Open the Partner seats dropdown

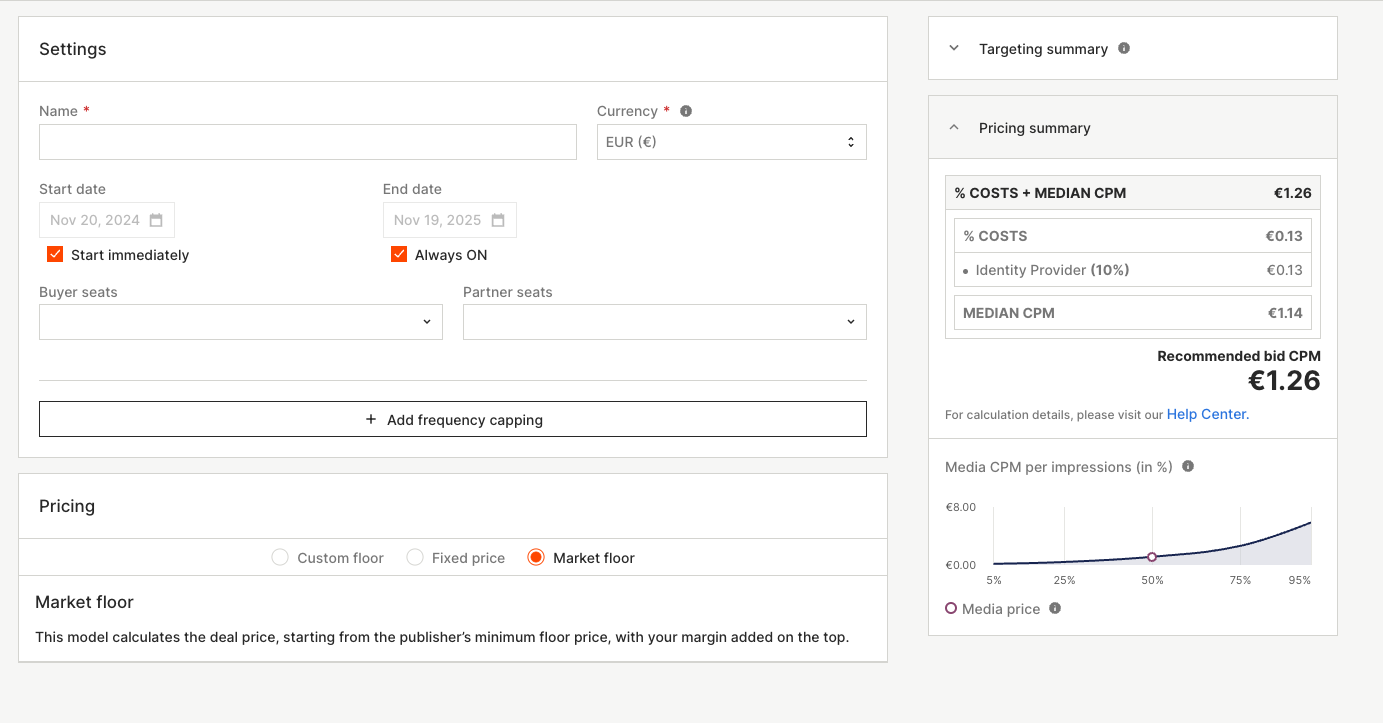pyautogui.click(x=664, y=322)
